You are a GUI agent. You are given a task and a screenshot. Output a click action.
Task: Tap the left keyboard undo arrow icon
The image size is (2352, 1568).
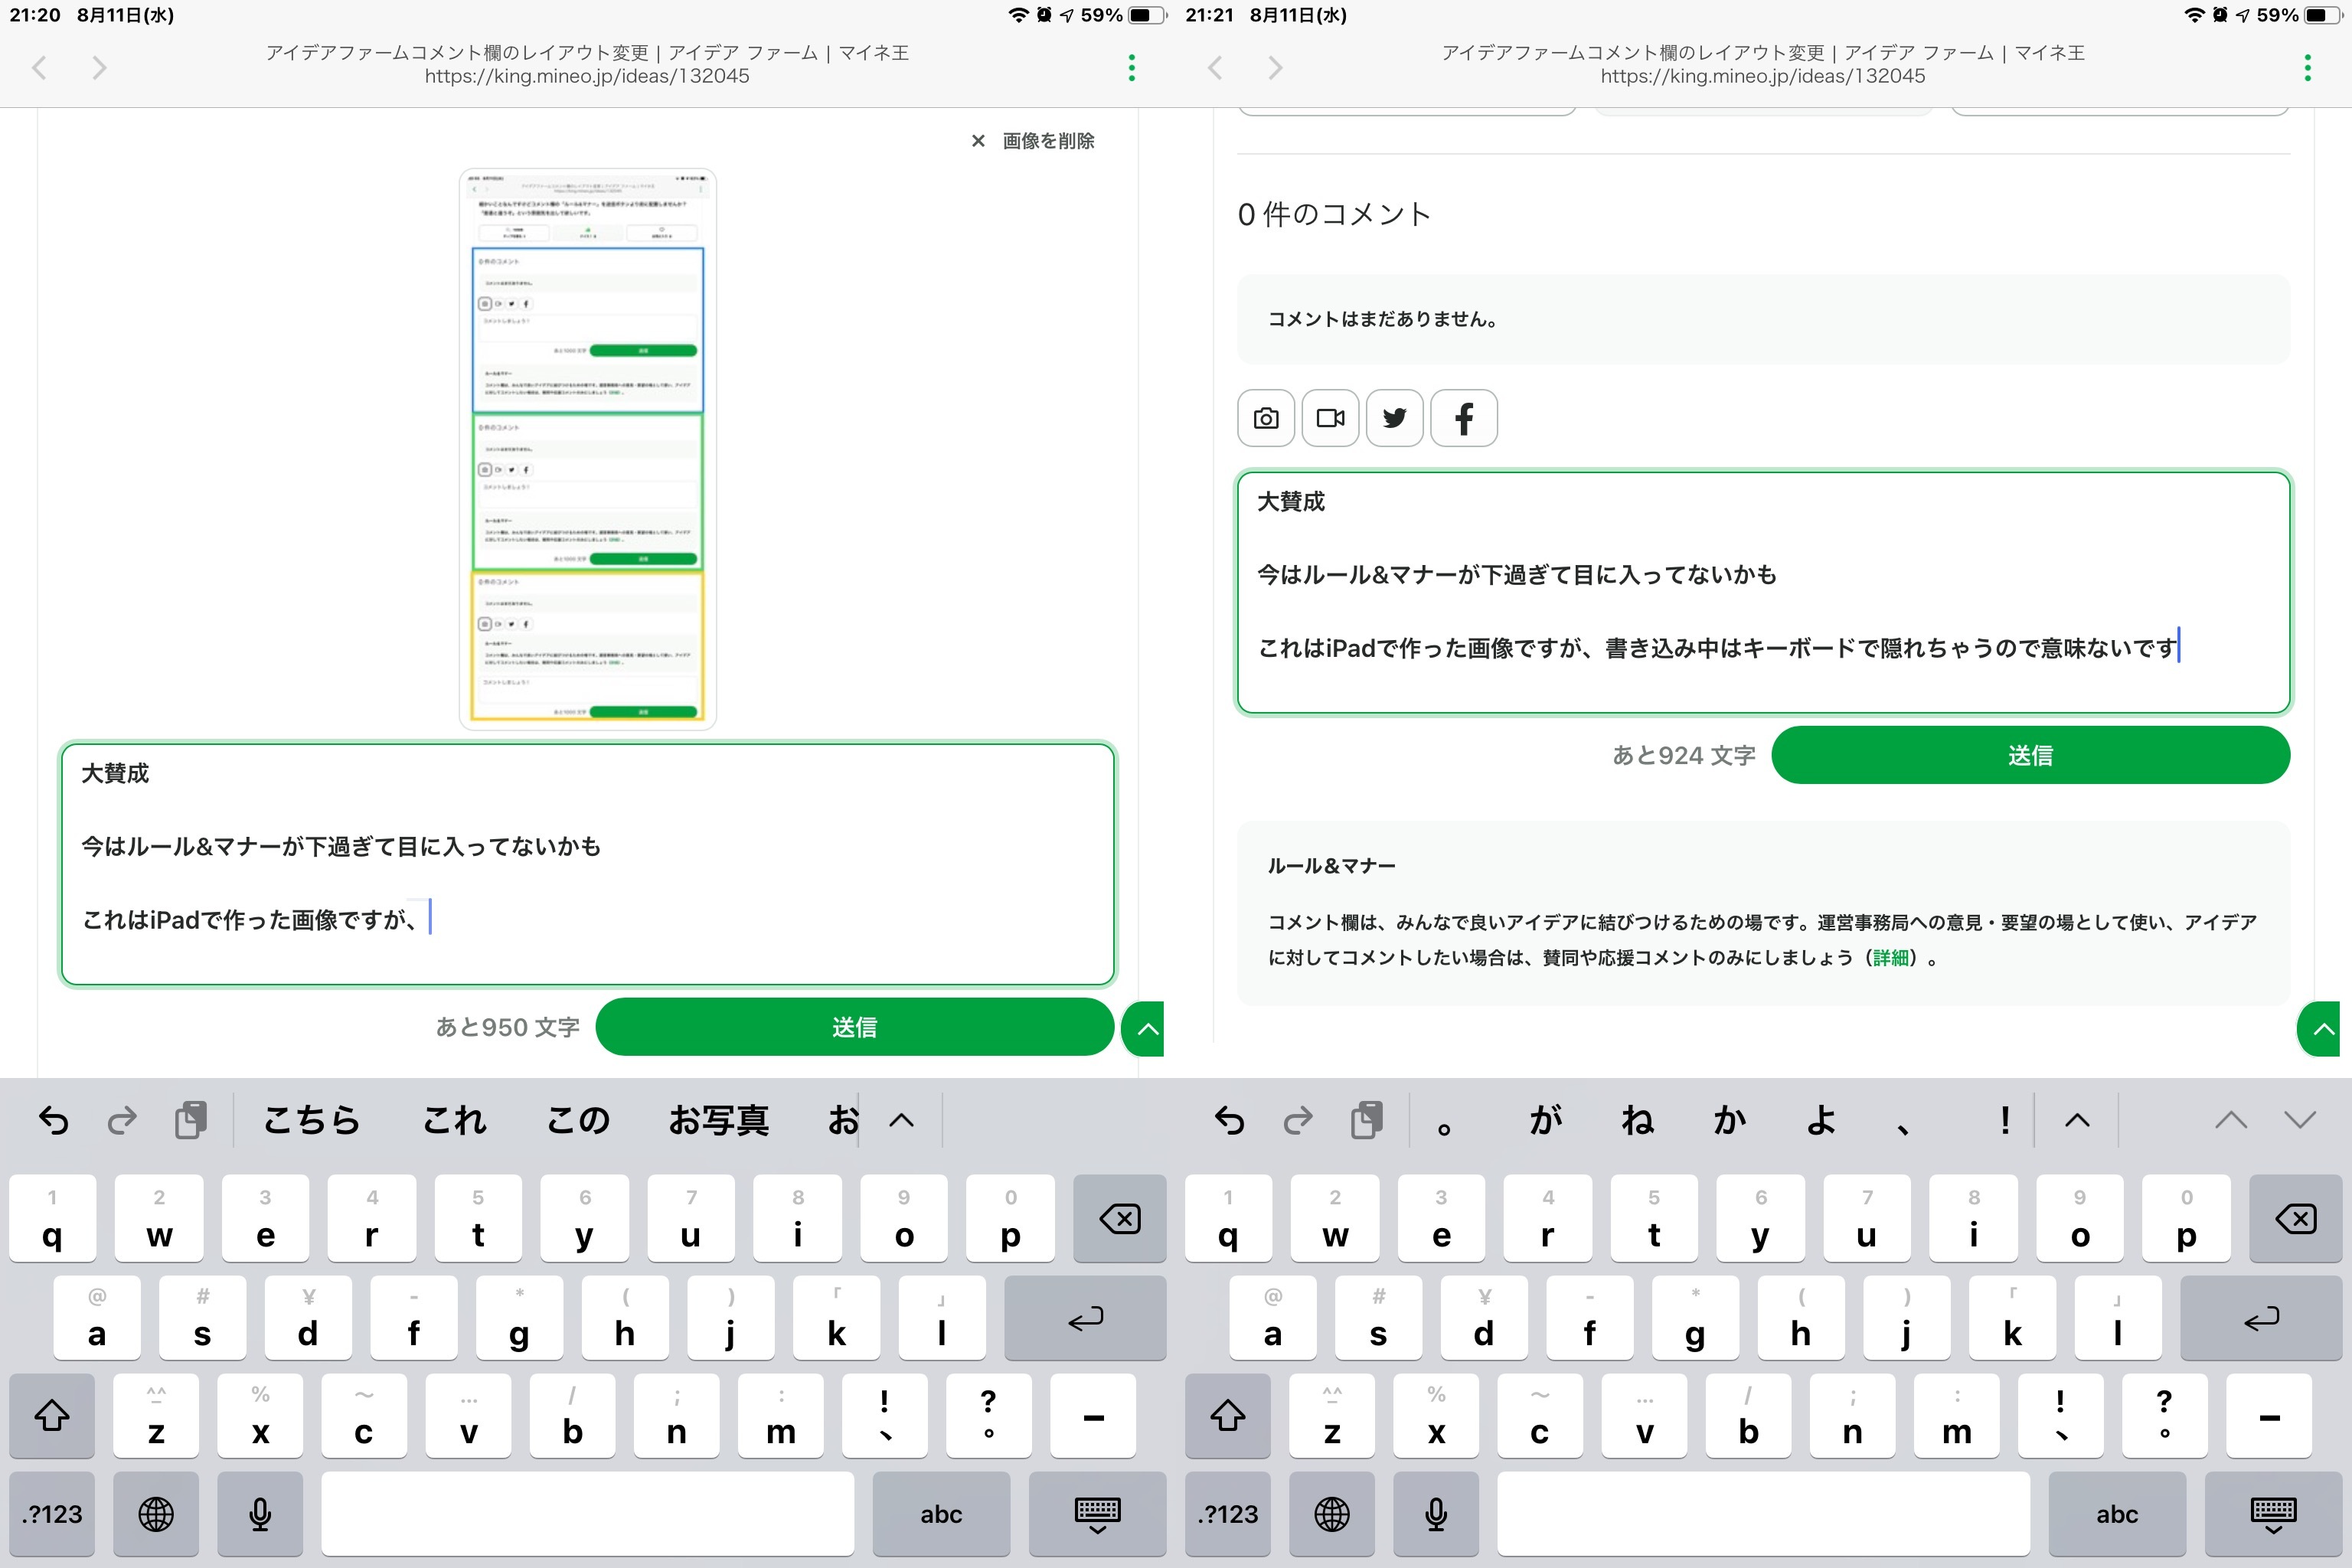point(54,1120)
